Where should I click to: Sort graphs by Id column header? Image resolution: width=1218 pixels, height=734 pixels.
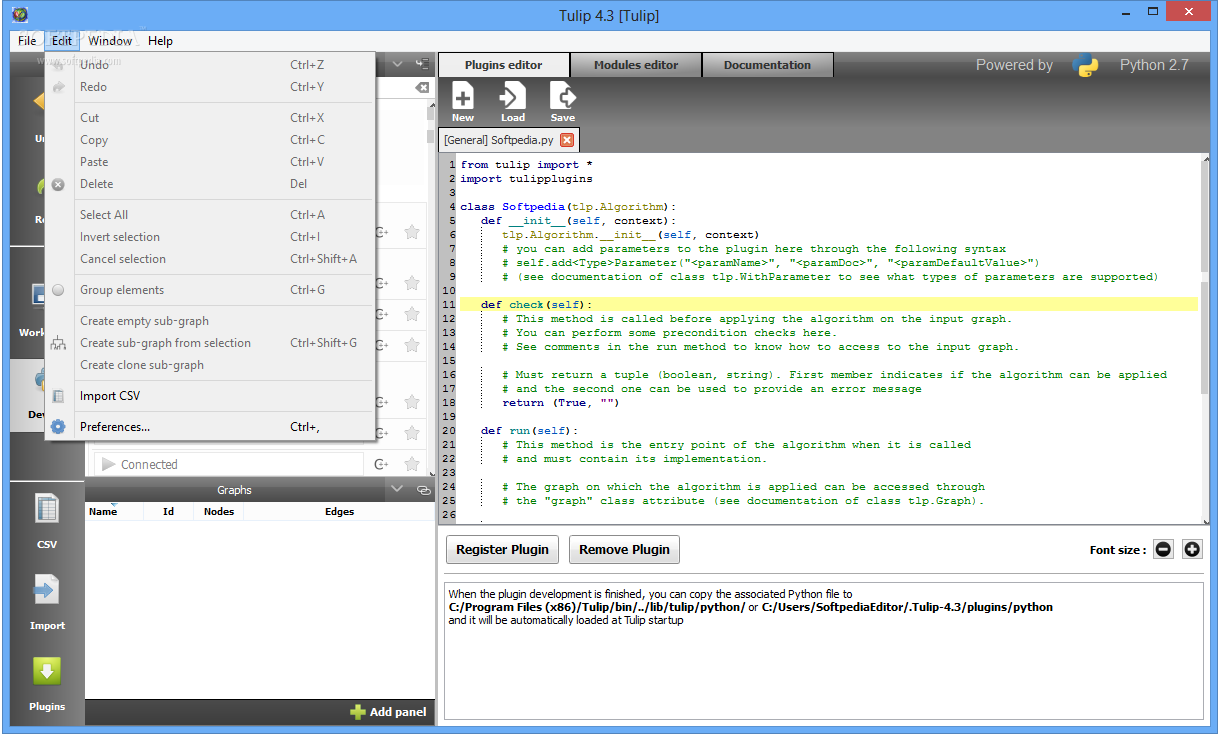pyautogui.click(x=169, y=511)
